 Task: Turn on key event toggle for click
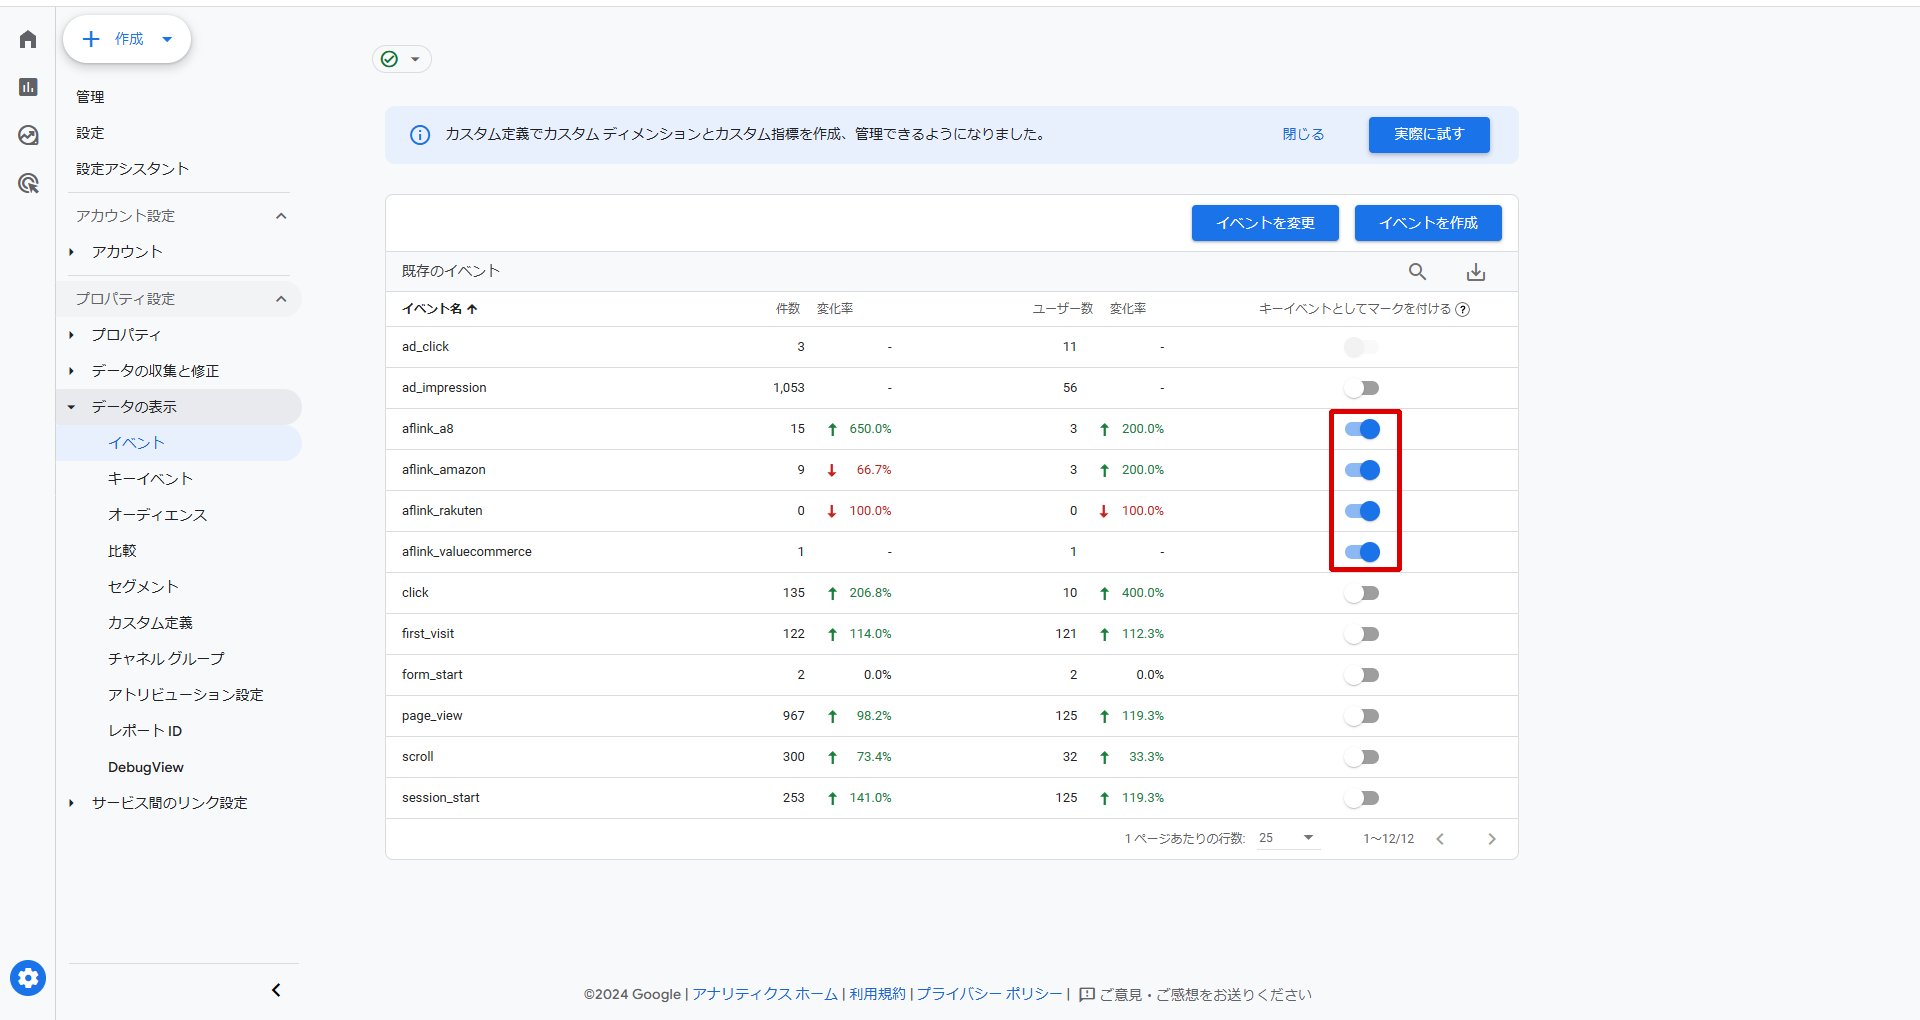click(1362, 593)
